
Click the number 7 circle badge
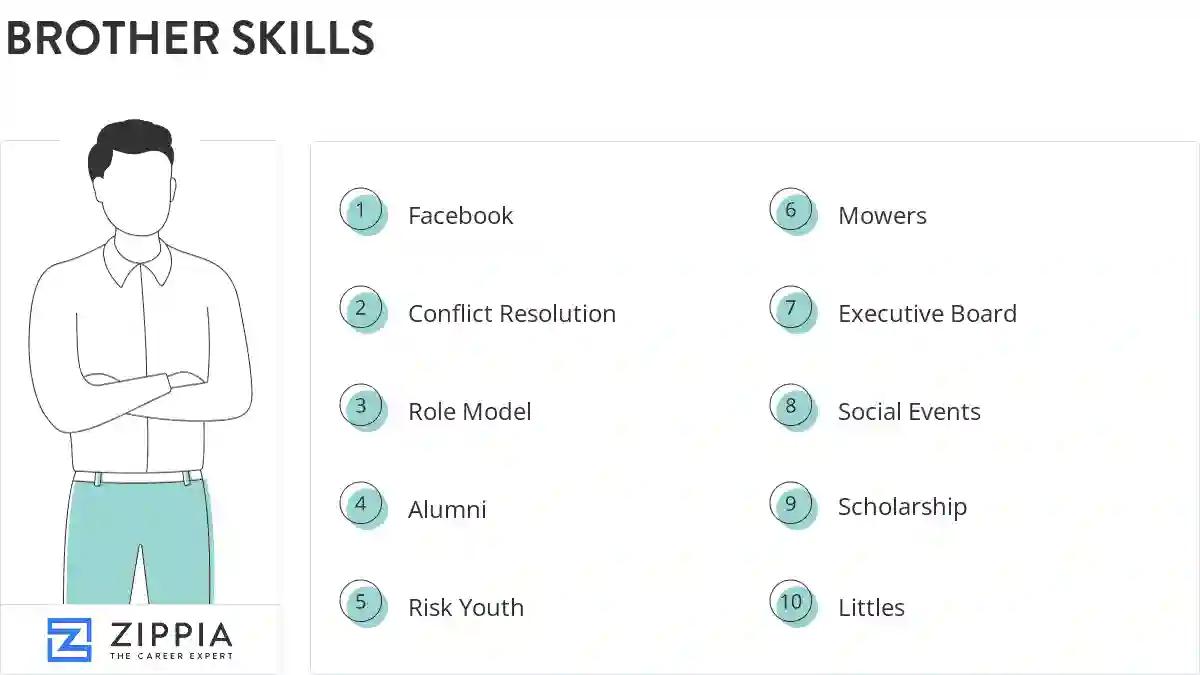791,309
